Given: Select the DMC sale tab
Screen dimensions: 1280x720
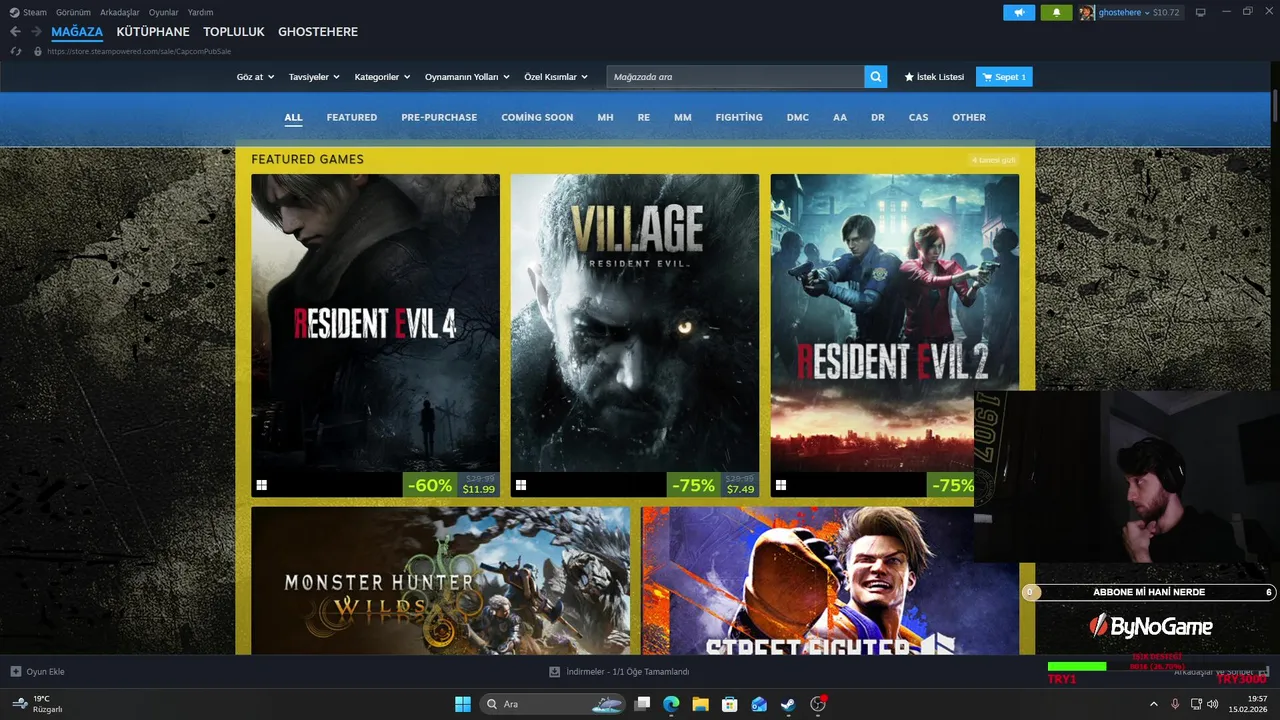Looking at the screenshot, I should coord(798,117).
